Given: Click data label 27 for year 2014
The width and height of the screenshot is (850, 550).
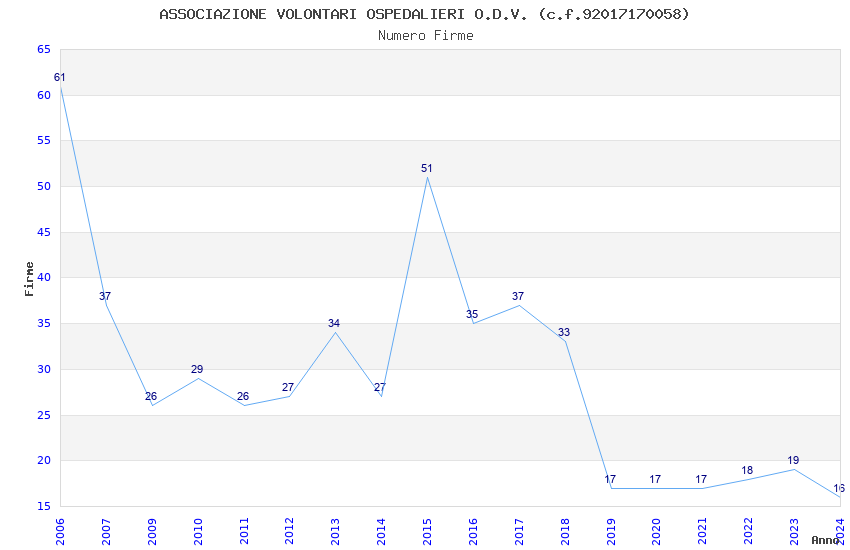Looking at the screenshot, I should (x=380, y=387).
